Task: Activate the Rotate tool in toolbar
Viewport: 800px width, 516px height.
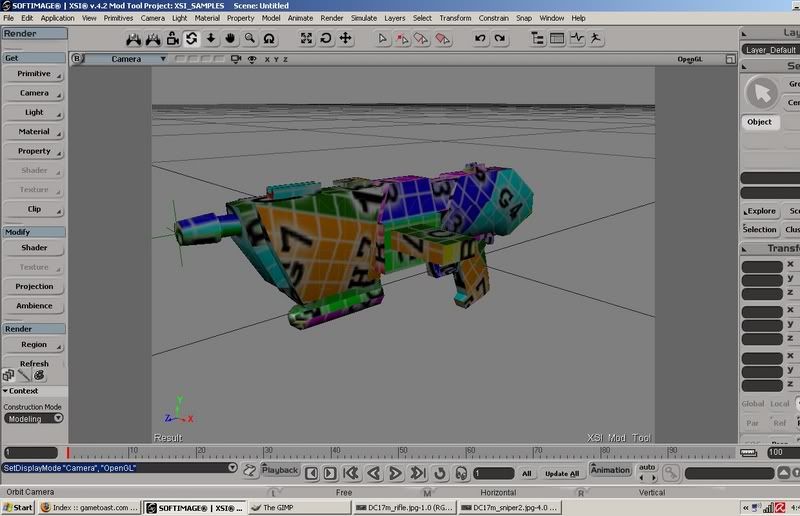Action: pos(326,38)
